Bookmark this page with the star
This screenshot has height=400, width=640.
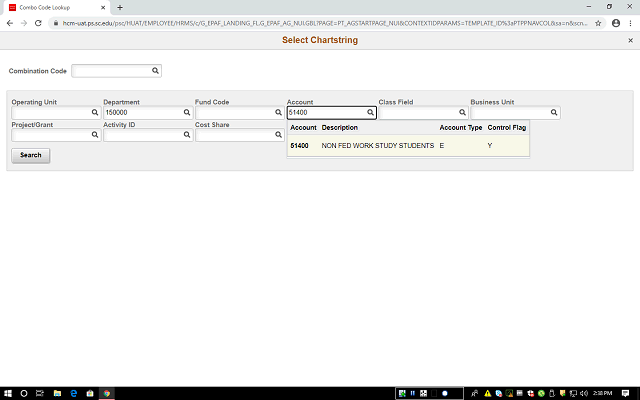coord(598,23)
